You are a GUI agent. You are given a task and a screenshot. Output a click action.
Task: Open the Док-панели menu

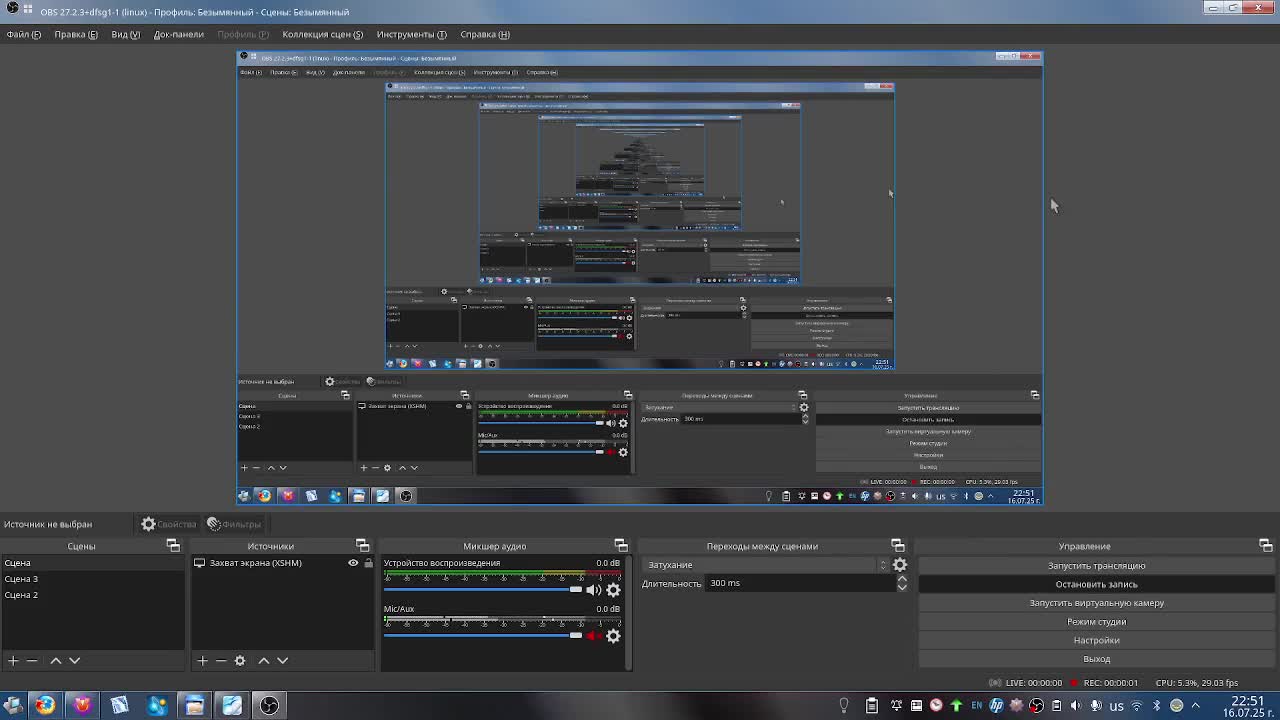[x=178, y=34]
